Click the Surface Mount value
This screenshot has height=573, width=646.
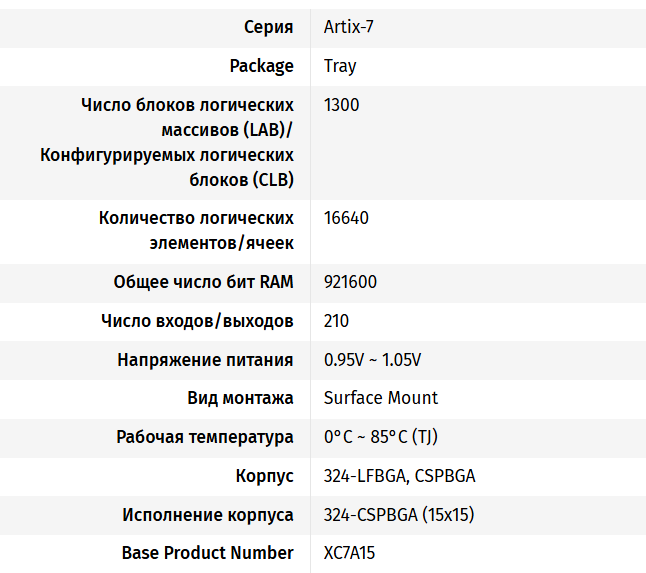(381, 398)
